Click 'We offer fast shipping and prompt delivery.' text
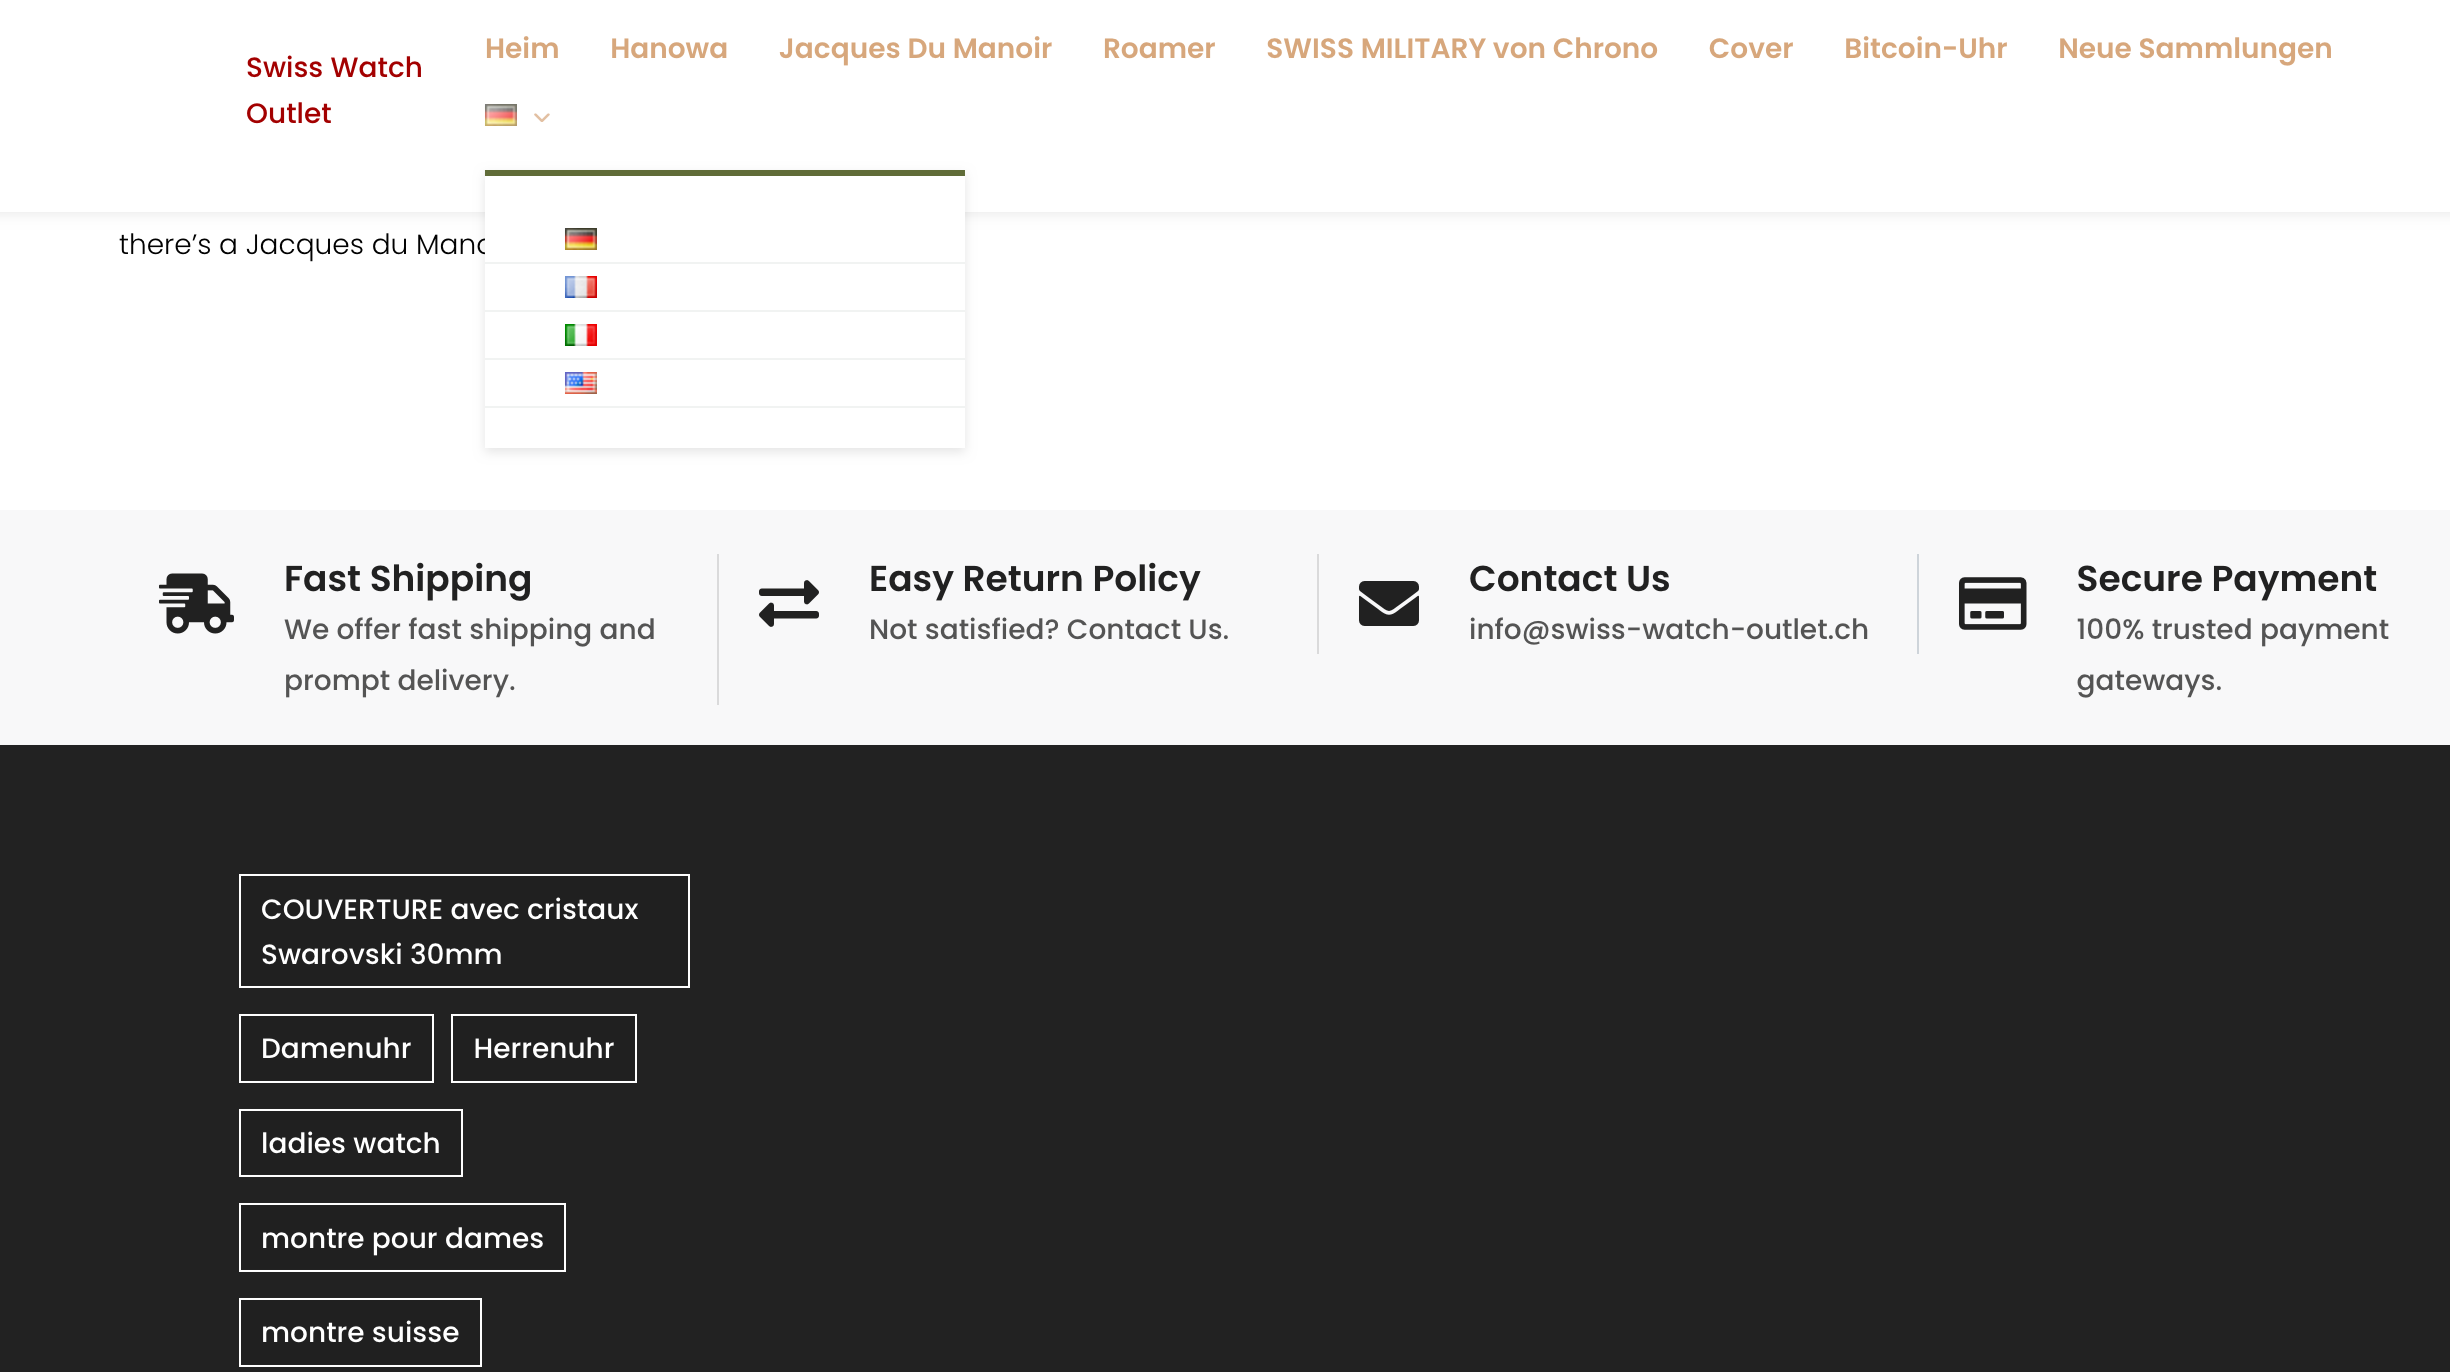 [x=469, y=654]
